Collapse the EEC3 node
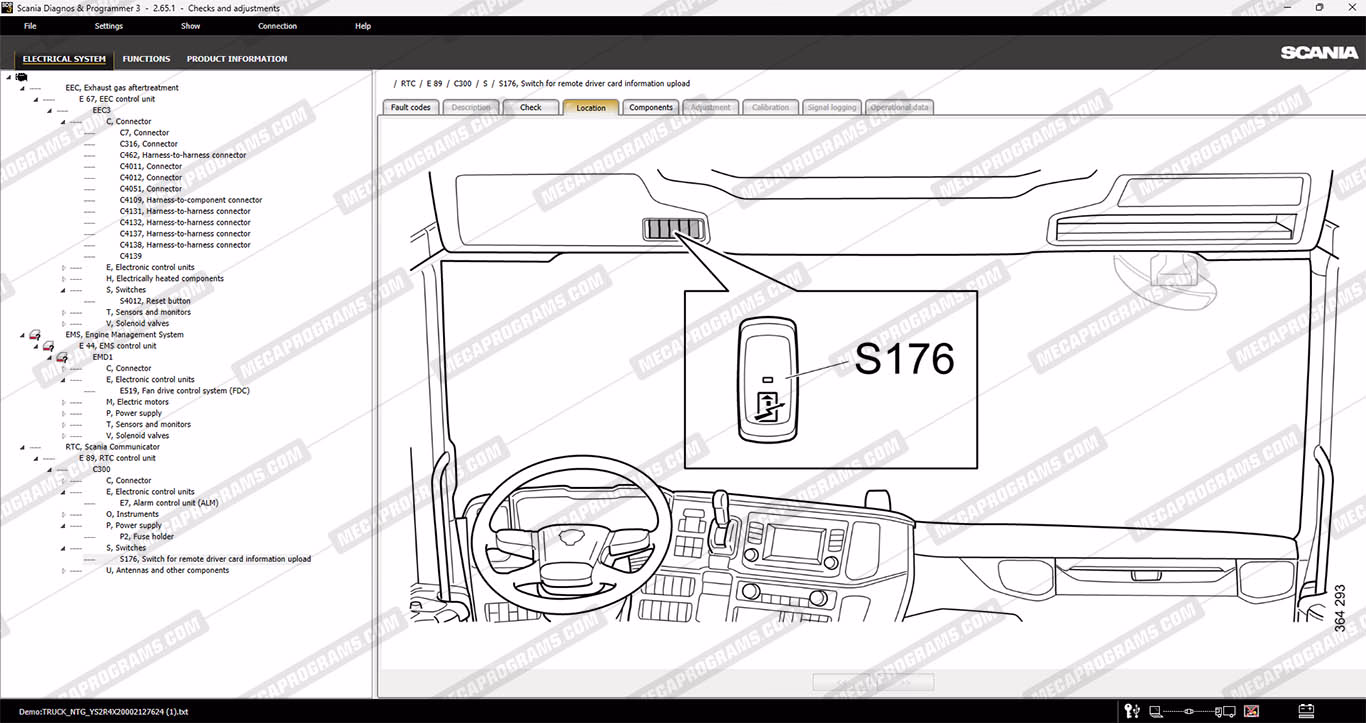Viewport: 1366px width, 723px height. (x=48, y=110)
